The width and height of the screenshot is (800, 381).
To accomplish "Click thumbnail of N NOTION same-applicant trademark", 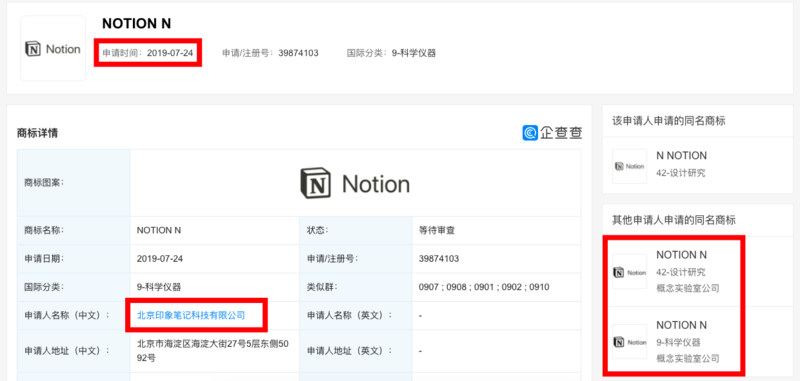I will [x=630, y=166].
